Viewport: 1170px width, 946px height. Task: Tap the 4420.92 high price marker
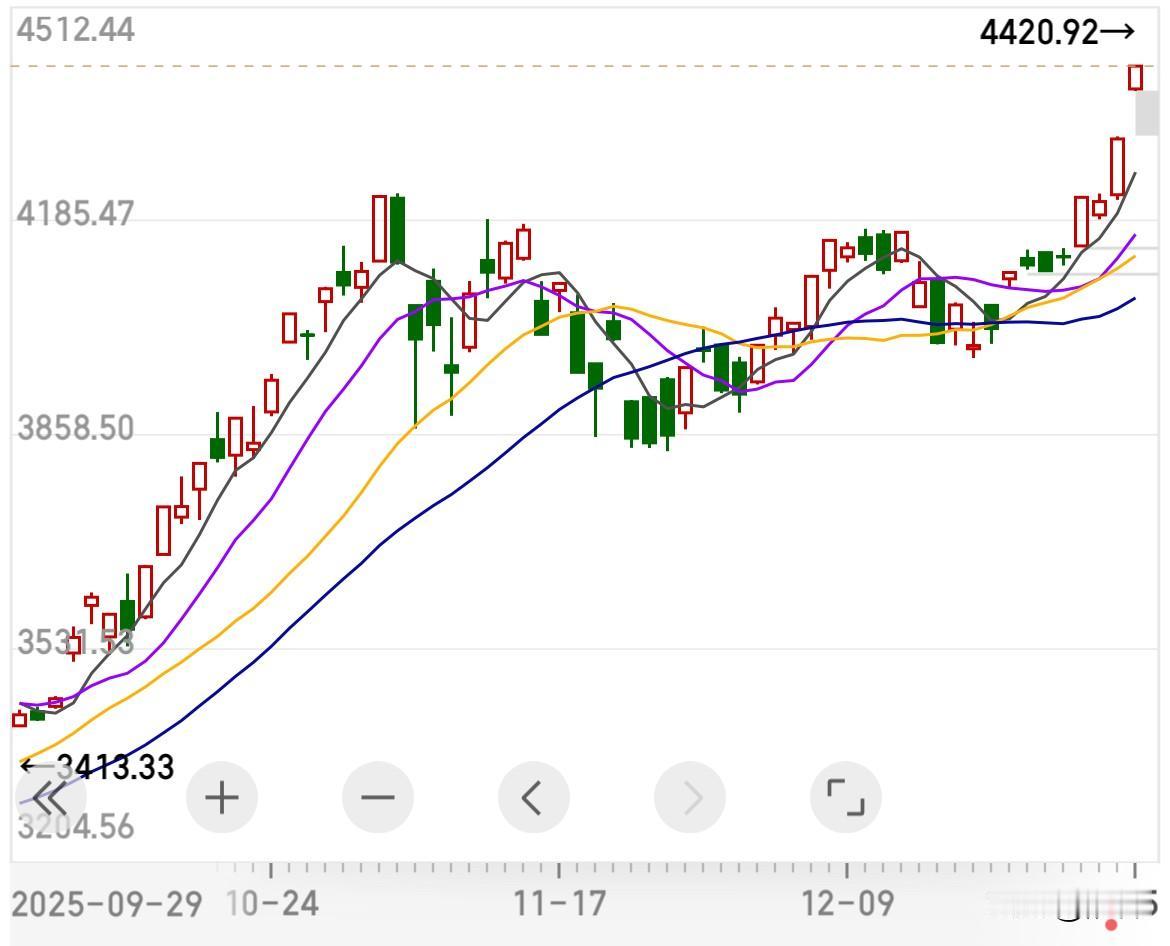coord(1057,32)
